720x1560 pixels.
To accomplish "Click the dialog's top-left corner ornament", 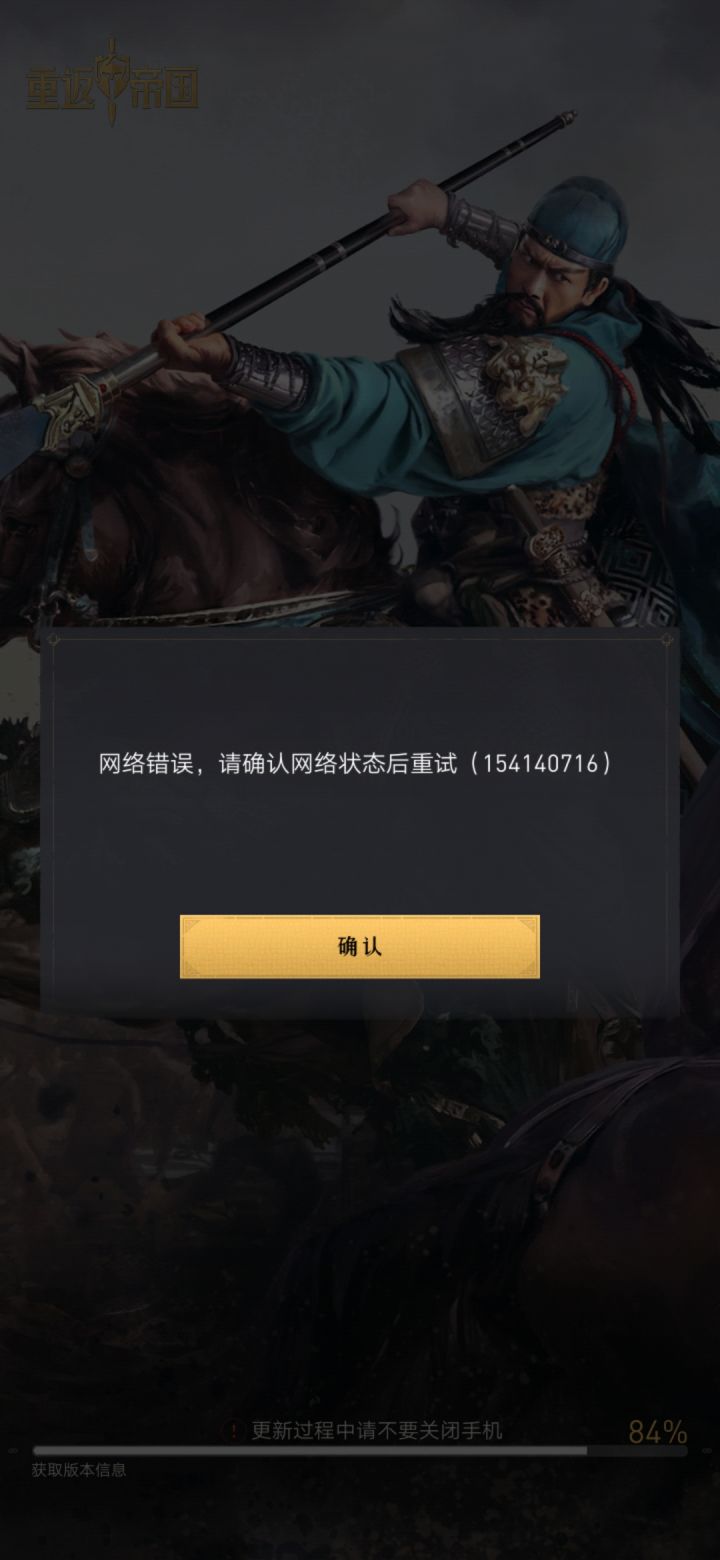I will point(53,640).
